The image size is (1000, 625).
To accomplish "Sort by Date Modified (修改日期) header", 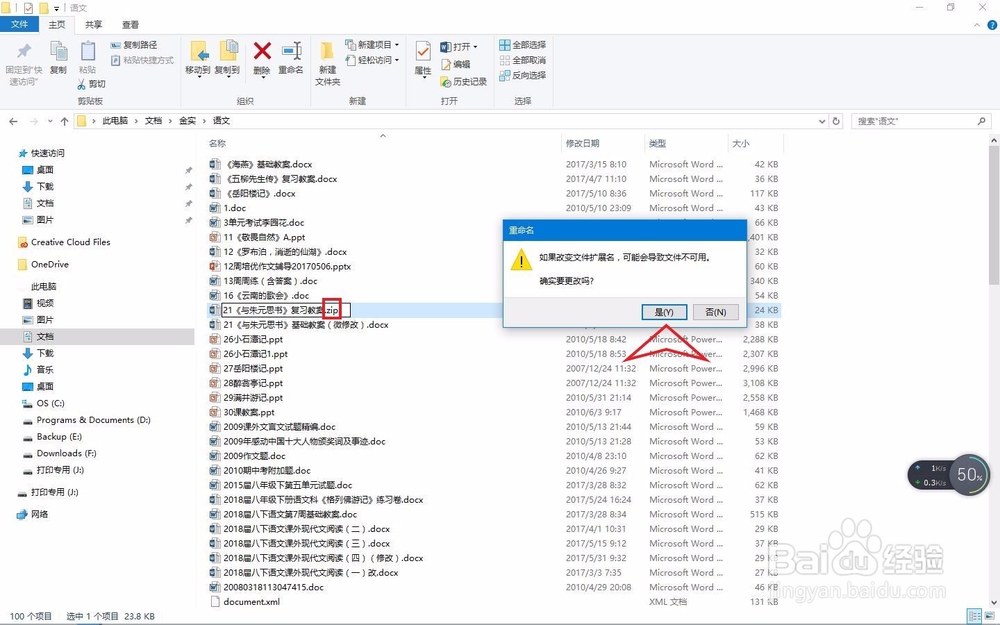I will click(582, 143).
